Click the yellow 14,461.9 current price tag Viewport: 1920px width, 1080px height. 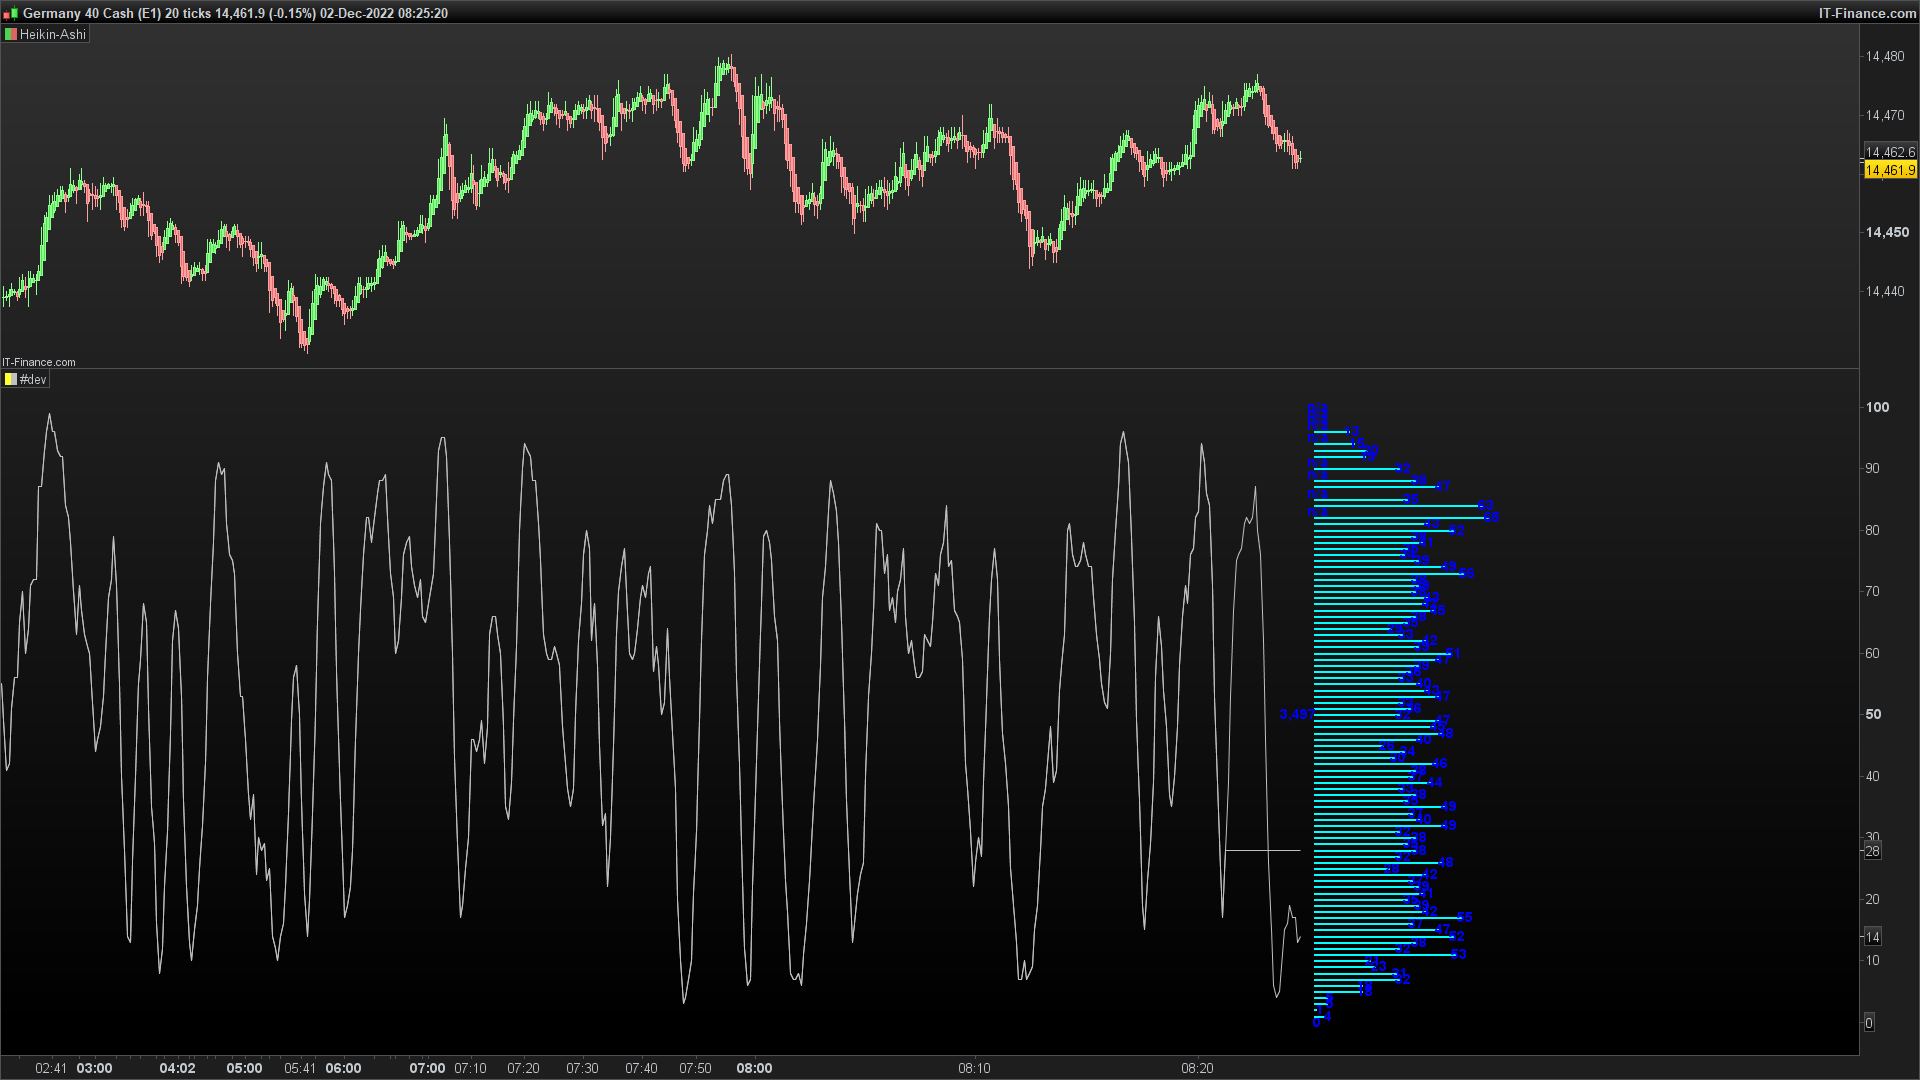click(x=1889, y=171)
